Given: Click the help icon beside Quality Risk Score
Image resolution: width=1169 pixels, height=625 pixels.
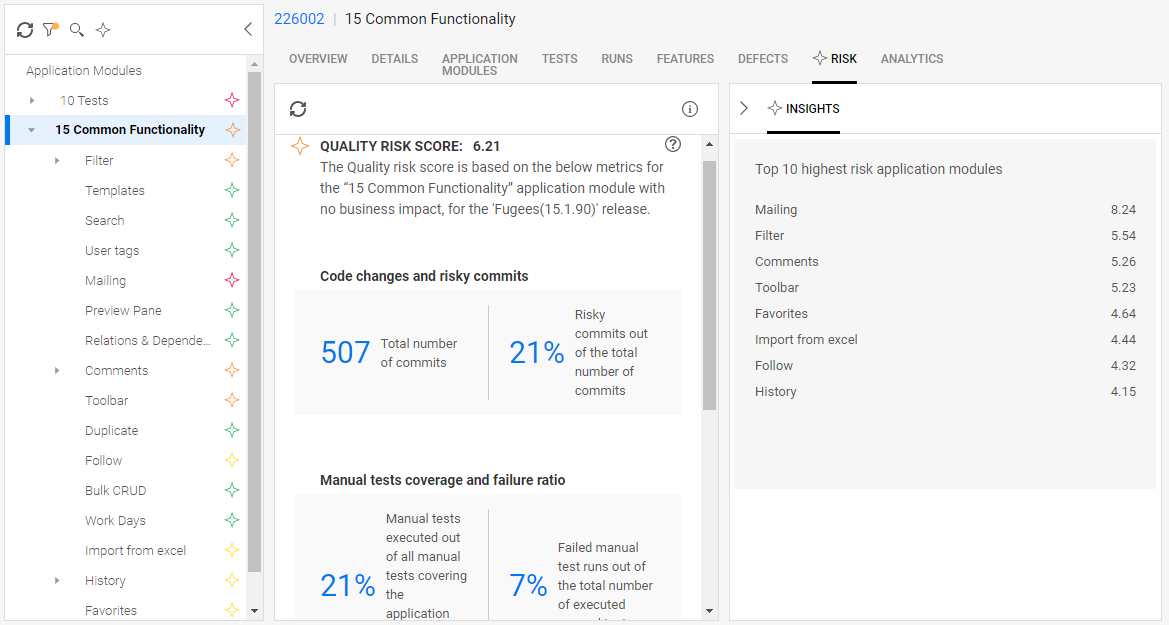Looking at the screenshot, I should [673, 144].
